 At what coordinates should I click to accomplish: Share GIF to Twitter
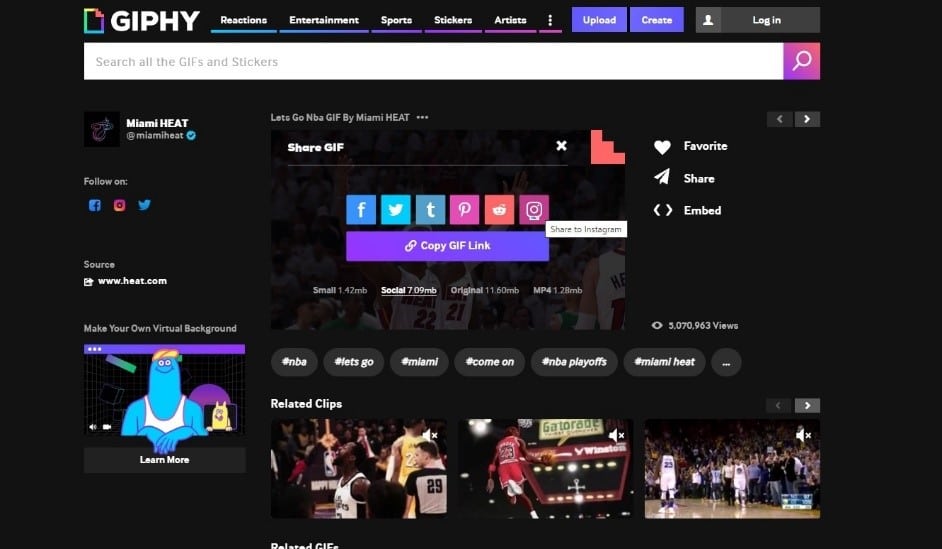coord(396,210)
